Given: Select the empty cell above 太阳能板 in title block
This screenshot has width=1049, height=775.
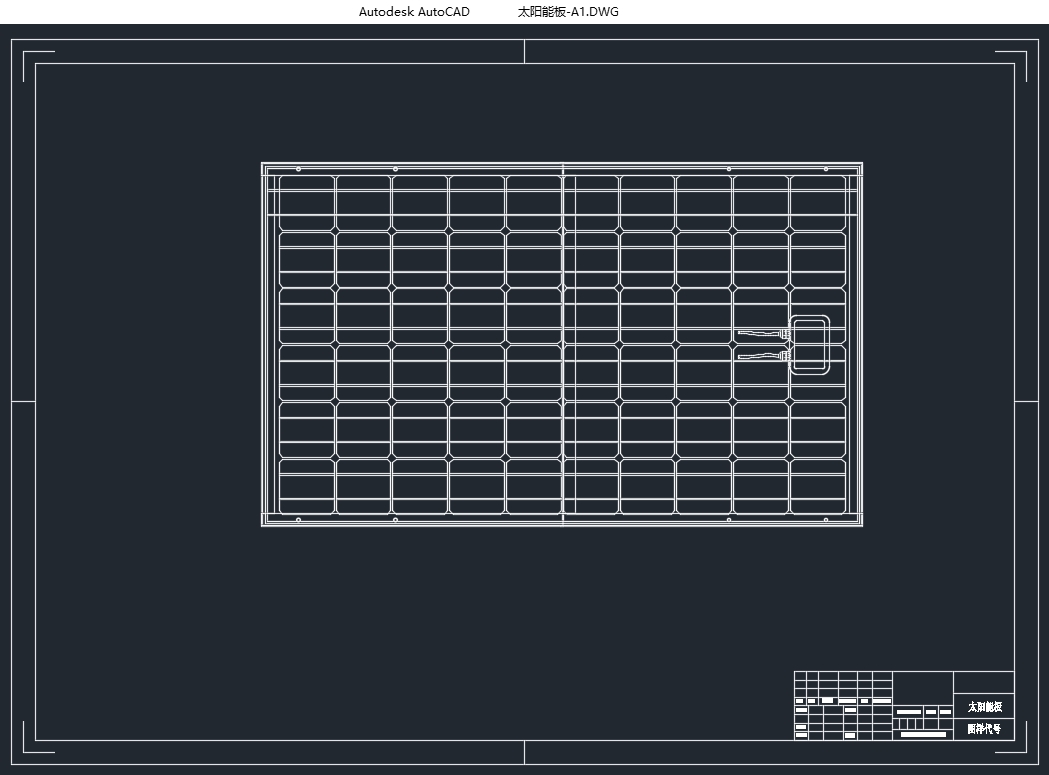Looking at the screenshot, I should point(984,683).
